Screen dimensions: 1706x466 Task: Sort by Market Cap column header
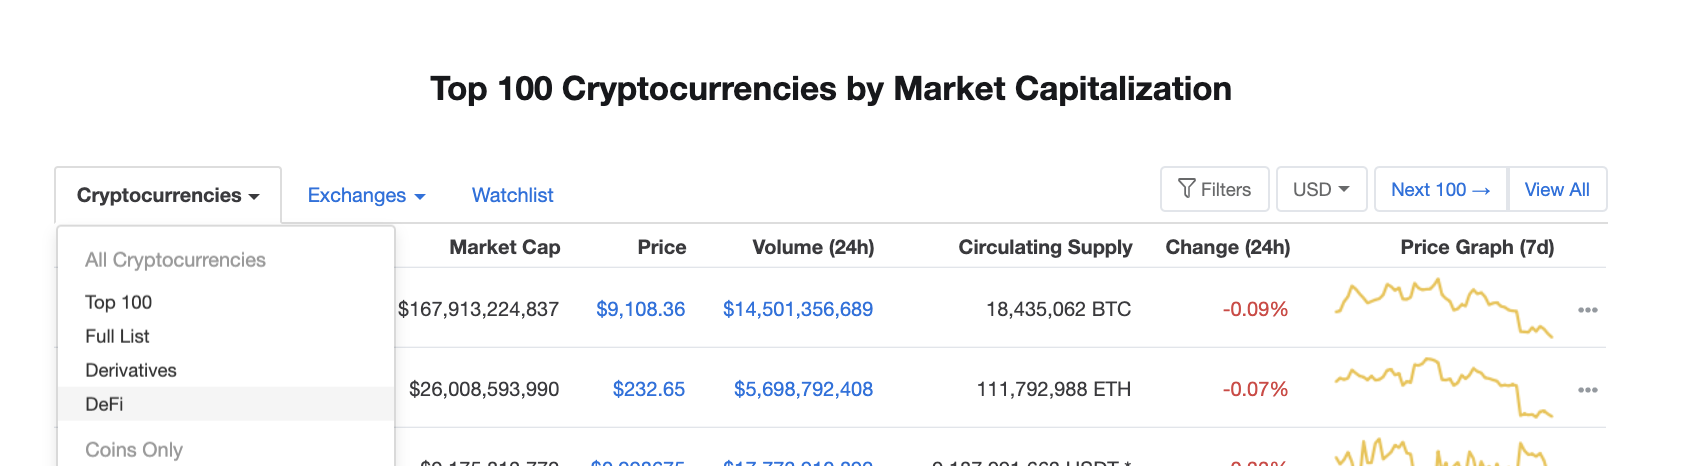click(x=505, y=247)
